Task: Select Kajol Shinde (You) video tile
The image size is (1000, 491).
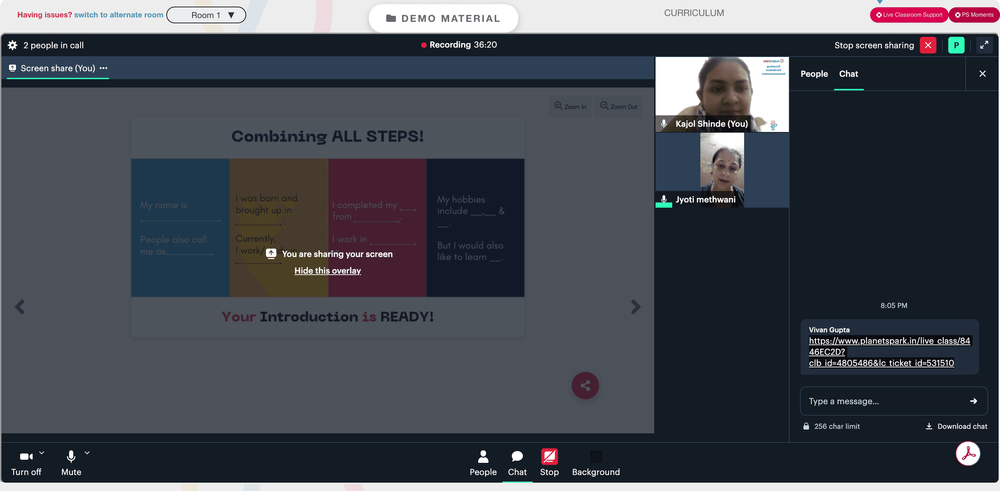Action: coord(722,94)
